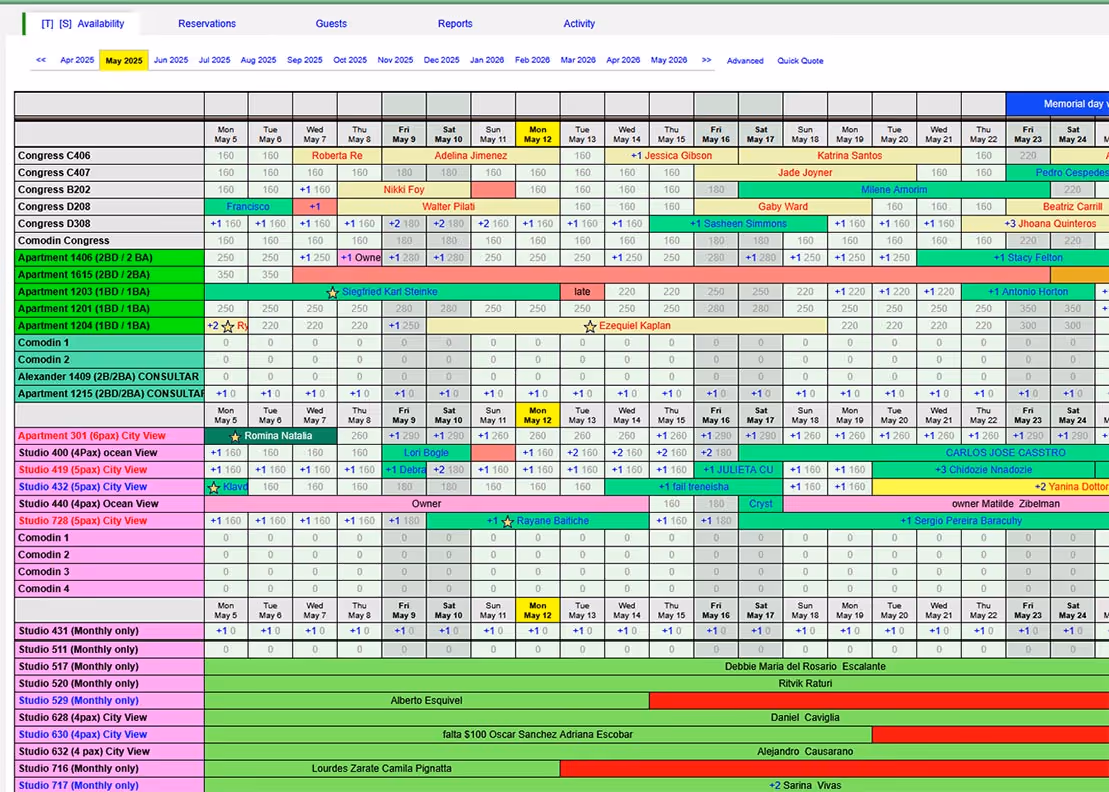Open the Advanced search link
The height and width of the screenshot is (792, 1109).
745,61
